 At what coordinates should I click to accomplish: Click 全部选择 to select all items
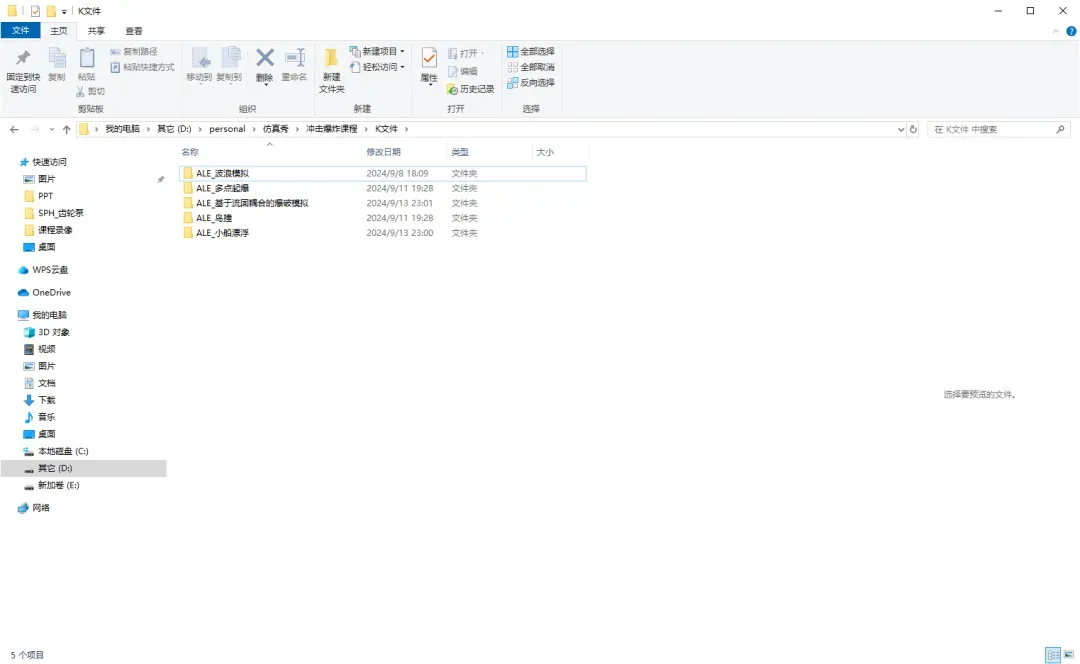pos(530,52)
